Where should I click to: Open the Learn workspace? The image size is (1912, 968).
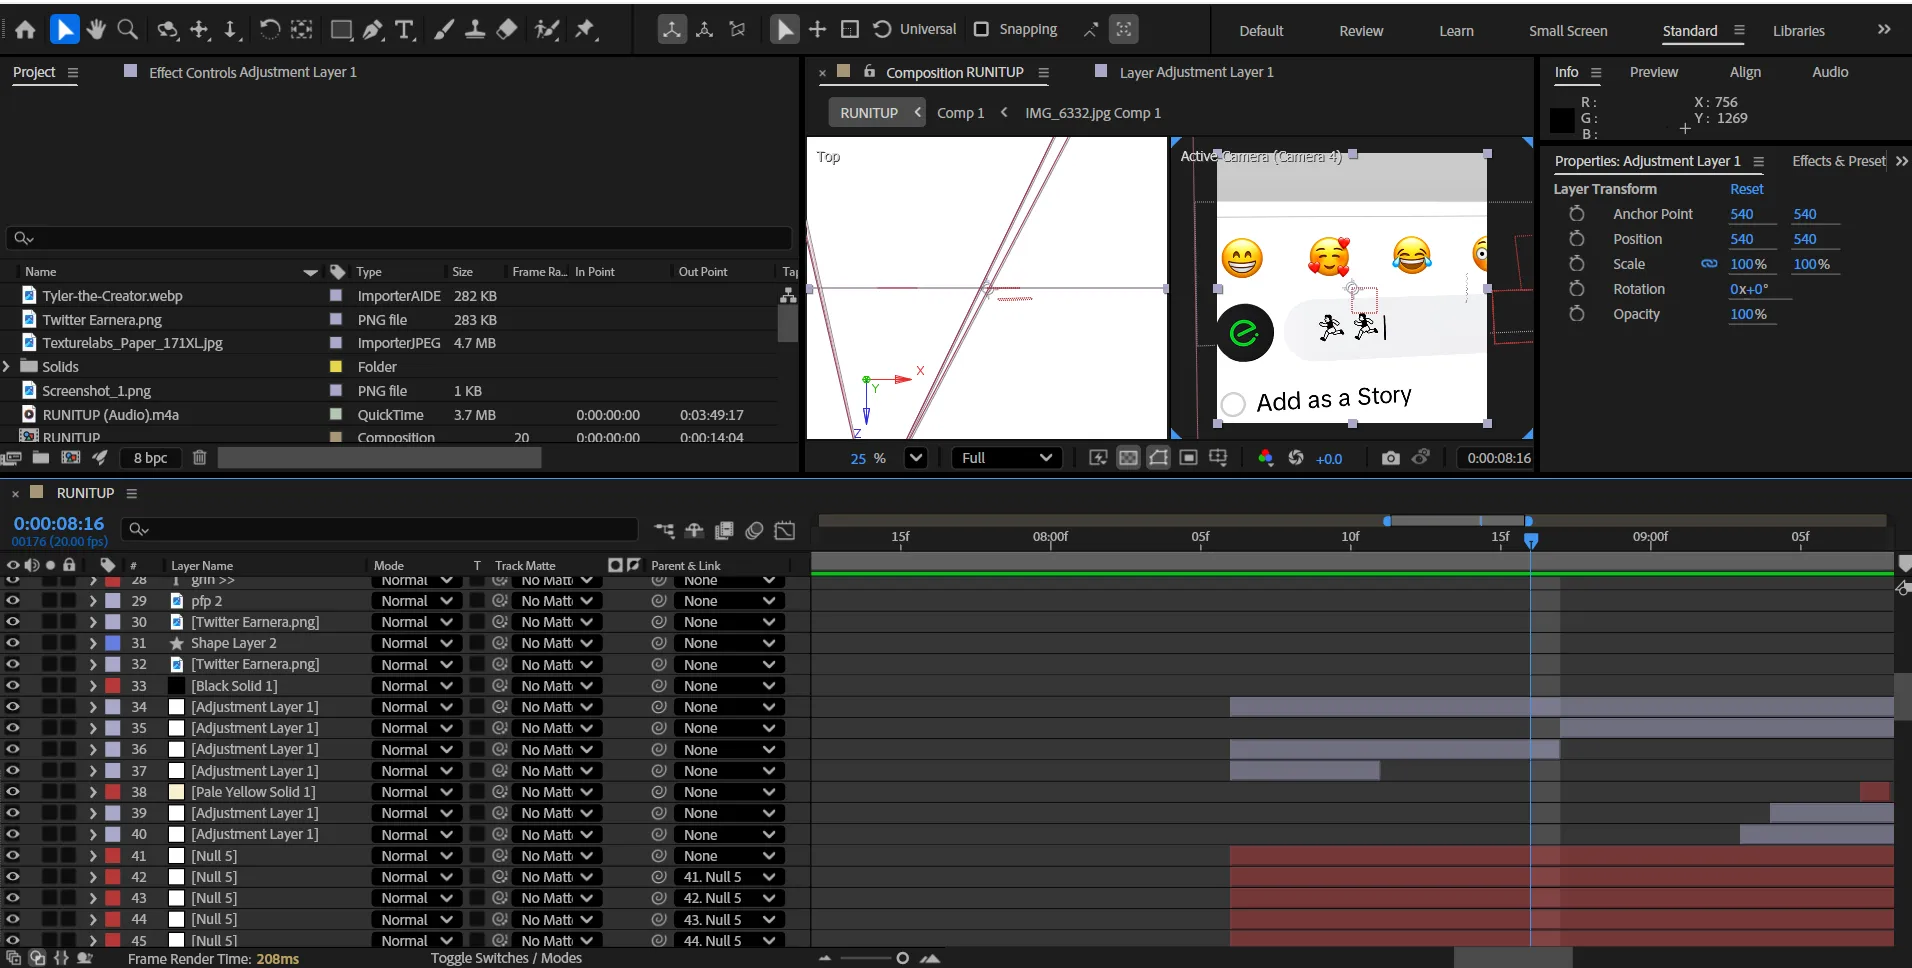click(1455, 31)
